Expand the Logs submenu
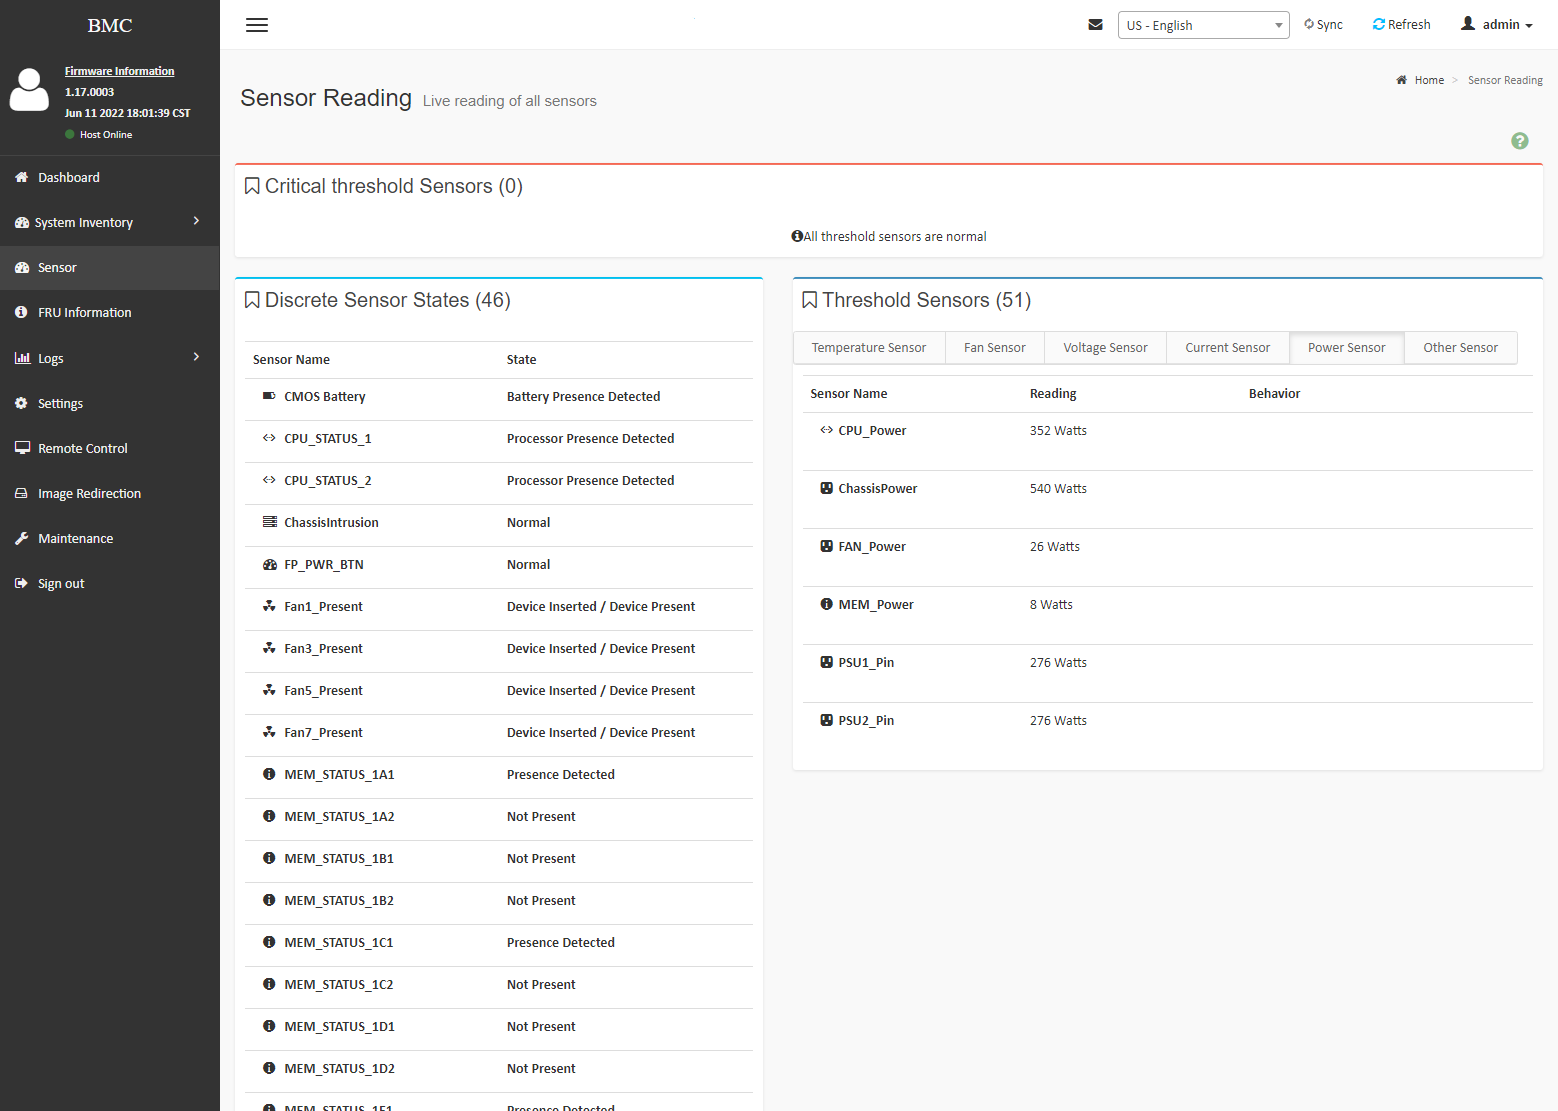Screen dimensions: 1558x1111 109,358
